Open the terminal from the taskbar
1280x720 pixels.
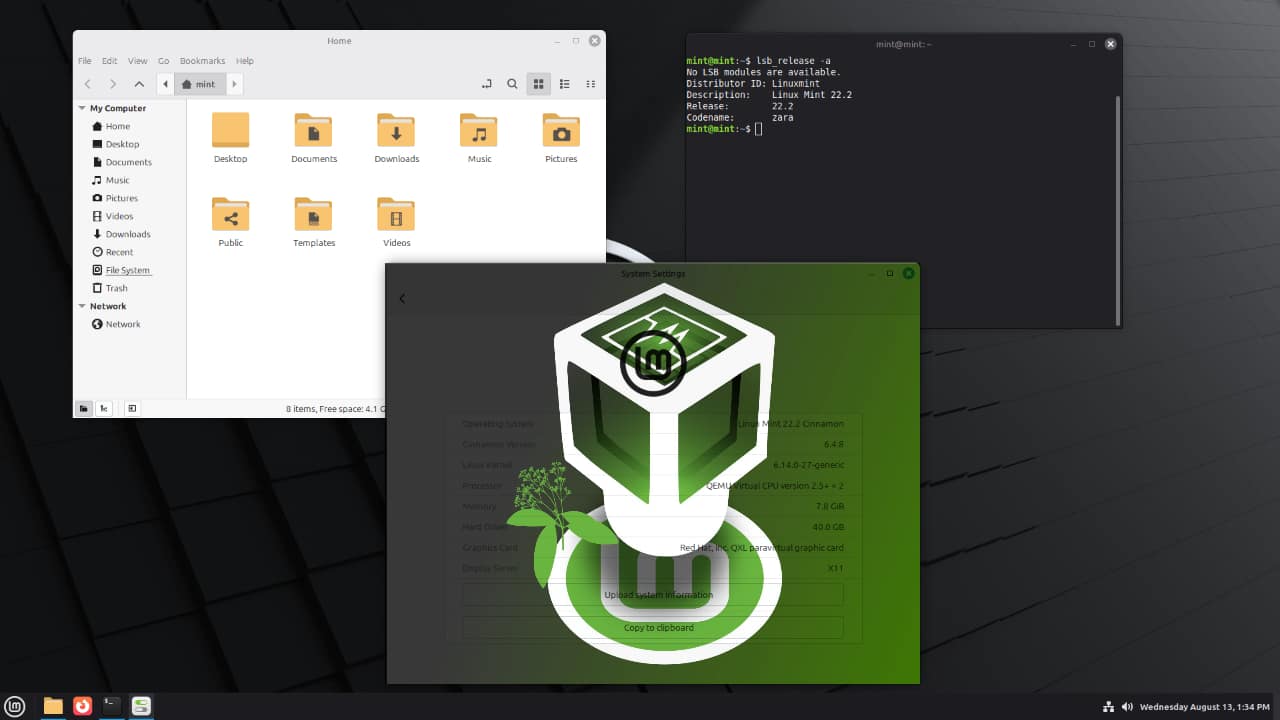[x=111, y=705]
